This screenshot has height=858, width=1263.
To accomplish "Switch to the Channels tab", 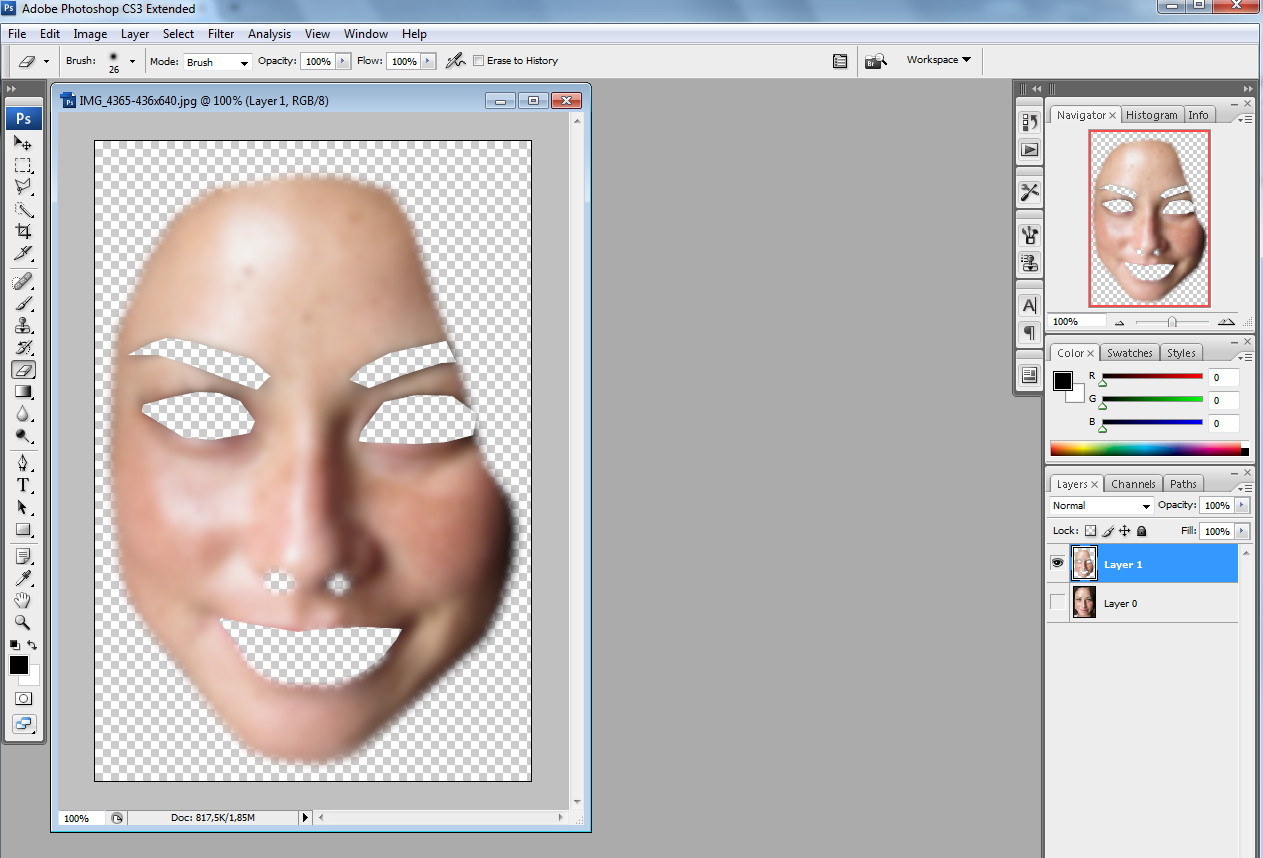I will 1133,484.
